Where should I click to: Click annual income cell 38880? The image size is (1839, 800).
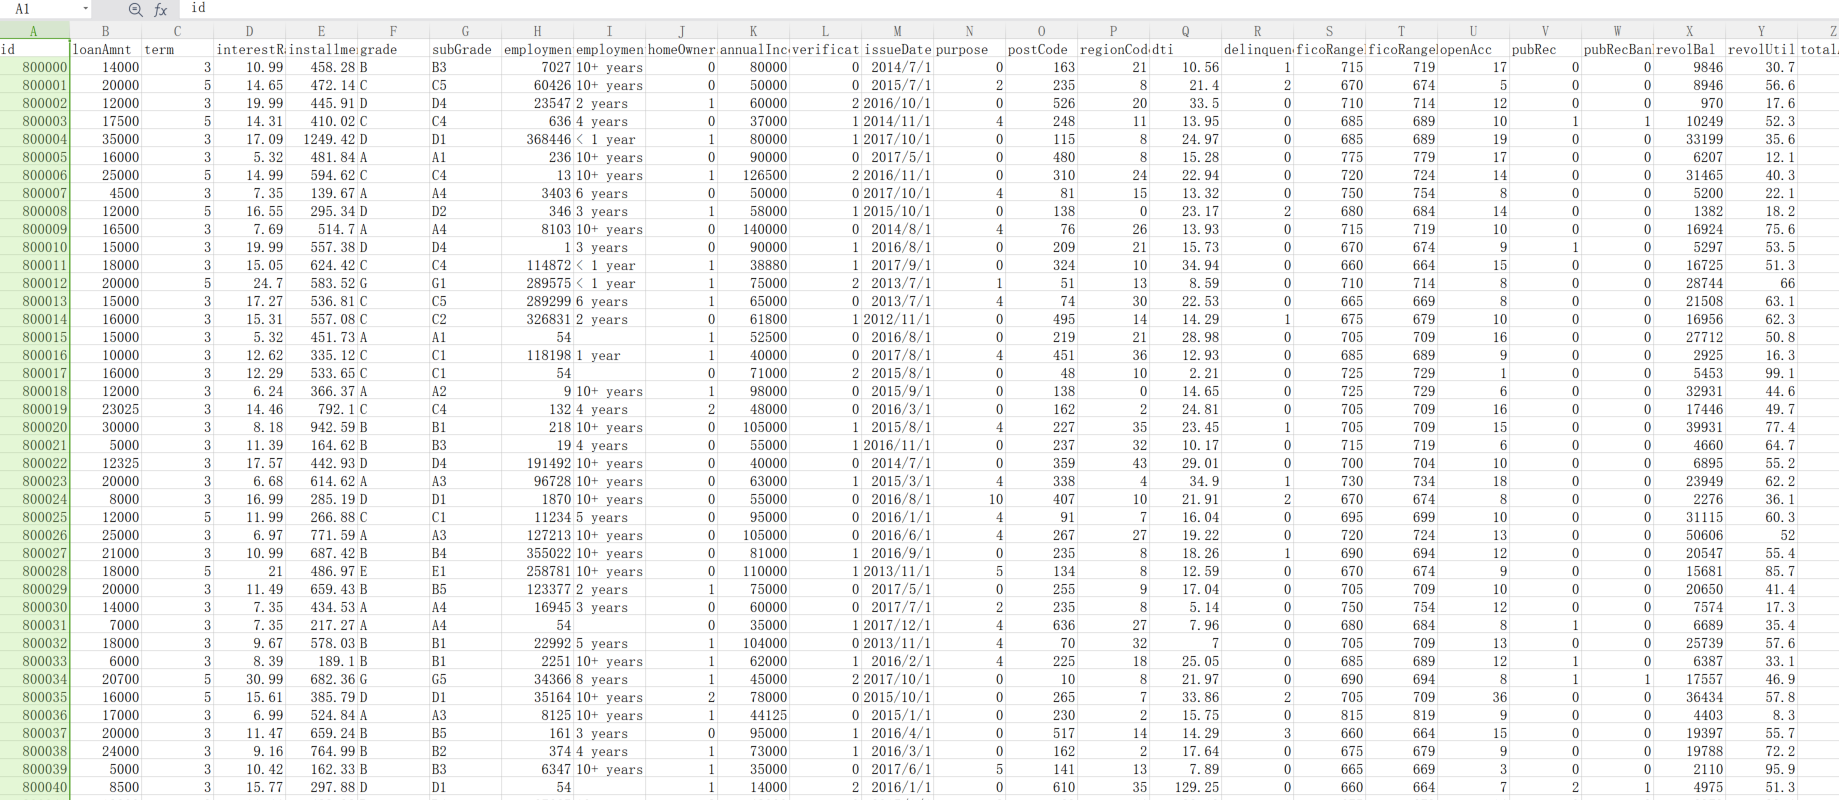[x=753, y=265]
